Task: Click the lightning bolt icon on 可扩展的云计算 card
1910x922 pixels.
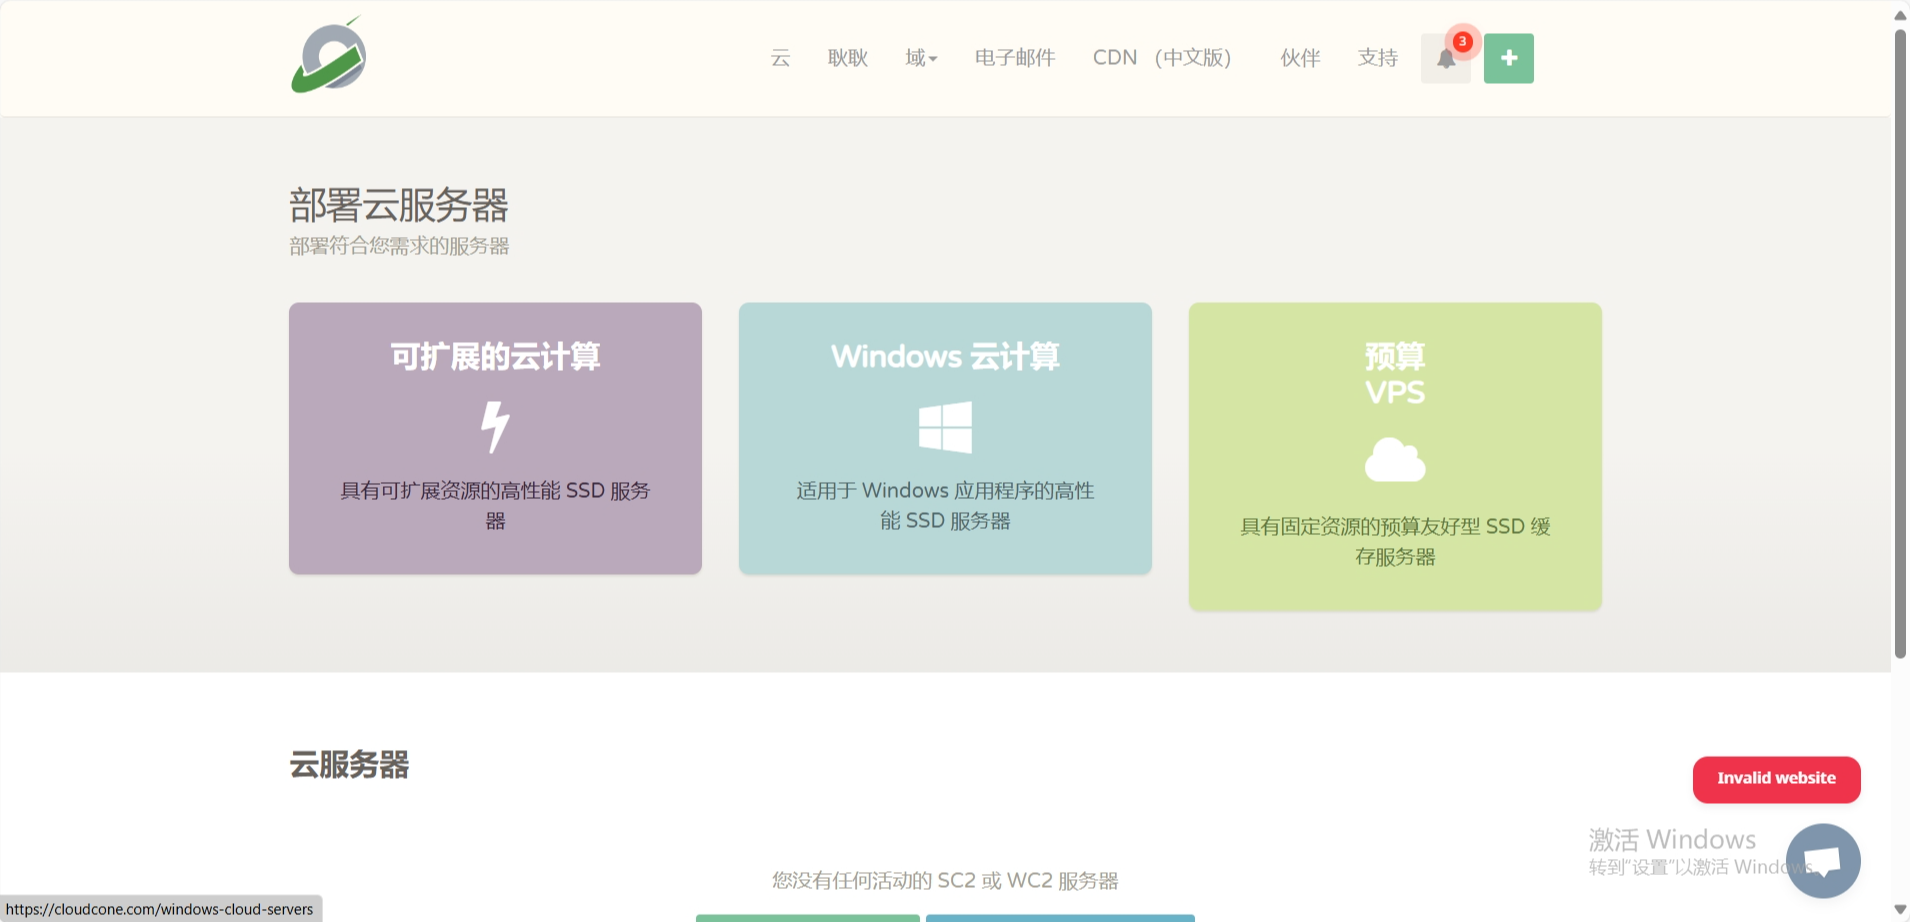Action: tap(495, 424)
